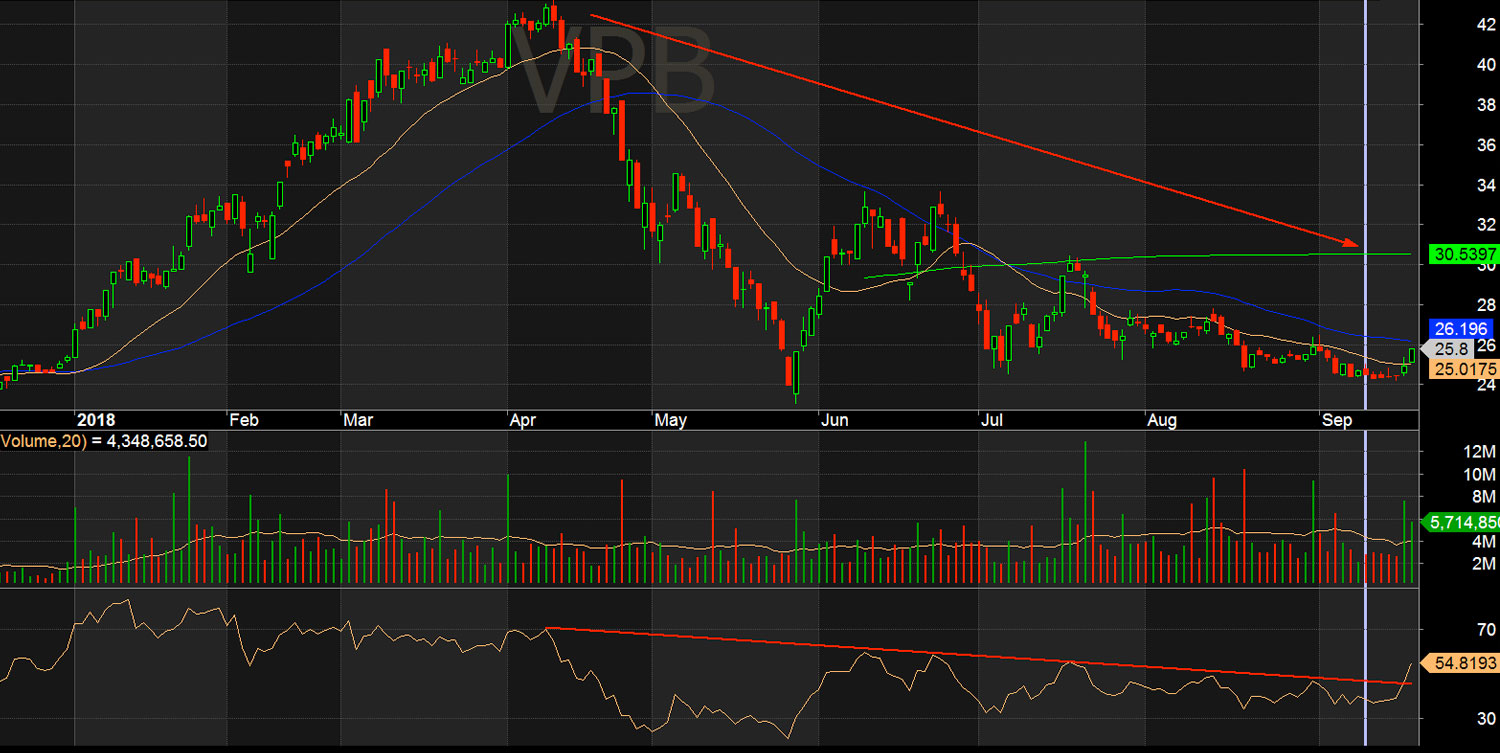Select the Jun label on time axis
Viewport: 1500px width, 753px height.
click(834, 420)
